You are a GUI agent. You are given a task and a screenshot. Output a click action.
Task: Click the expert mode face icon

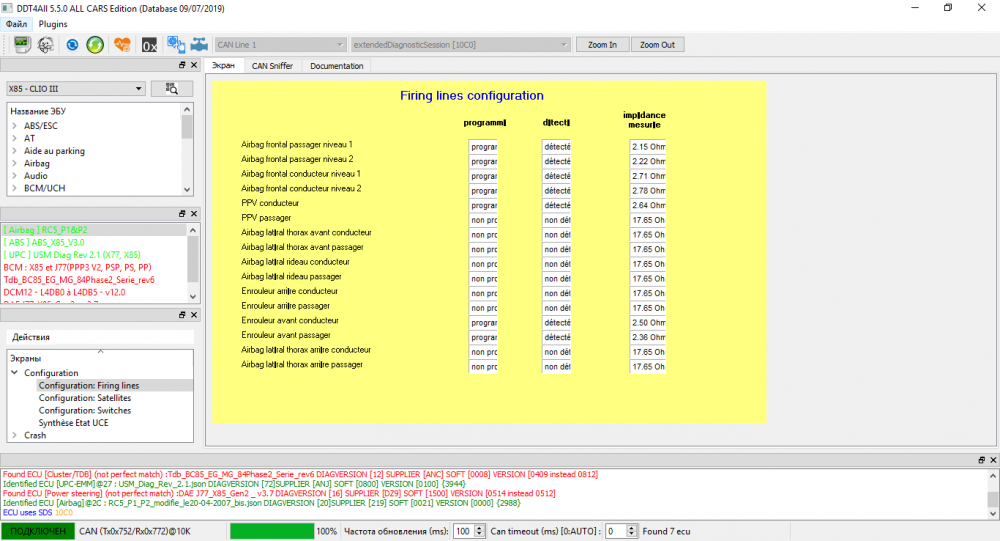tap(46, 45)
